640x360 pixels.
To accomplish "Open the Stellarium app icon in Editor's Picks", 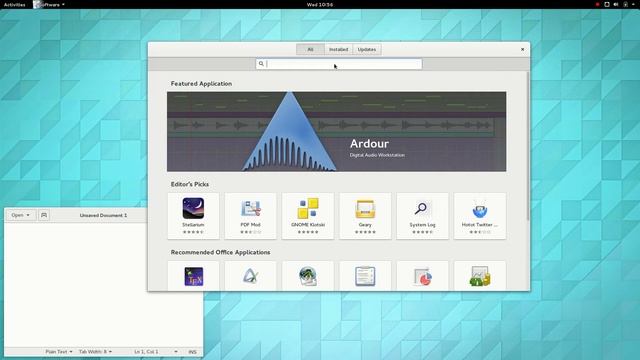I will (193, 208).
